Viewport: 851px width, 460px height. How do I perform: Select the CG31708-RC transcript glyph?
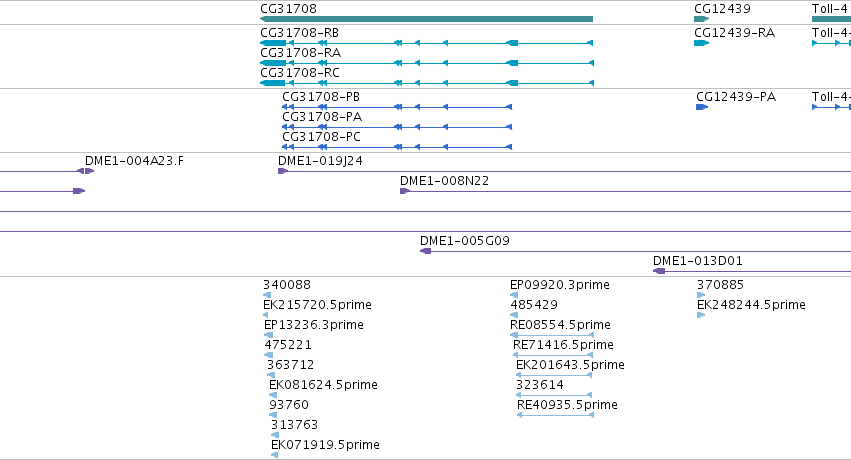[427, 83]
